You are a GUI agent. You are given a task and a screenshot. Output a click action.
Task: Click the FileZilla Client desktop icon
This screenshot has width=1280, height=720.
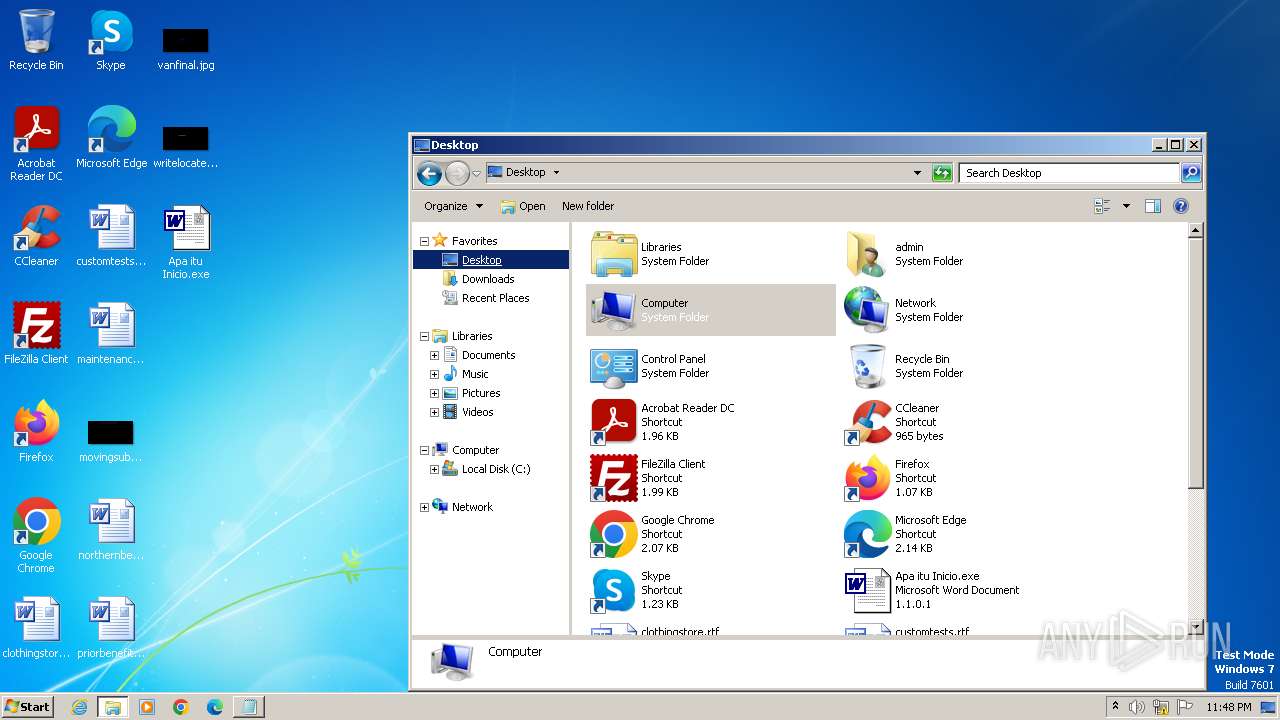click(x=36, y=334)
